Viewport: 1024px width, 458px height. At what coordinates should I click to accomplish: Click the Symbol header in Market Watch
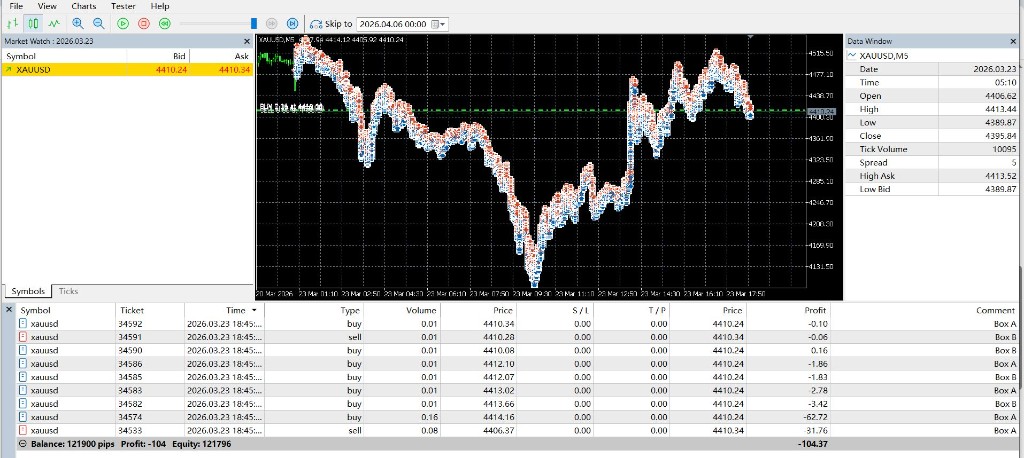pyautogui.click(x=20, y=56)
